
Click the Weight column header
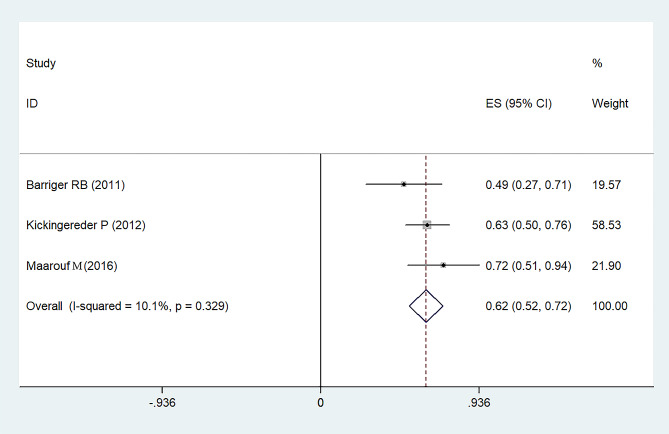(608, 103)
